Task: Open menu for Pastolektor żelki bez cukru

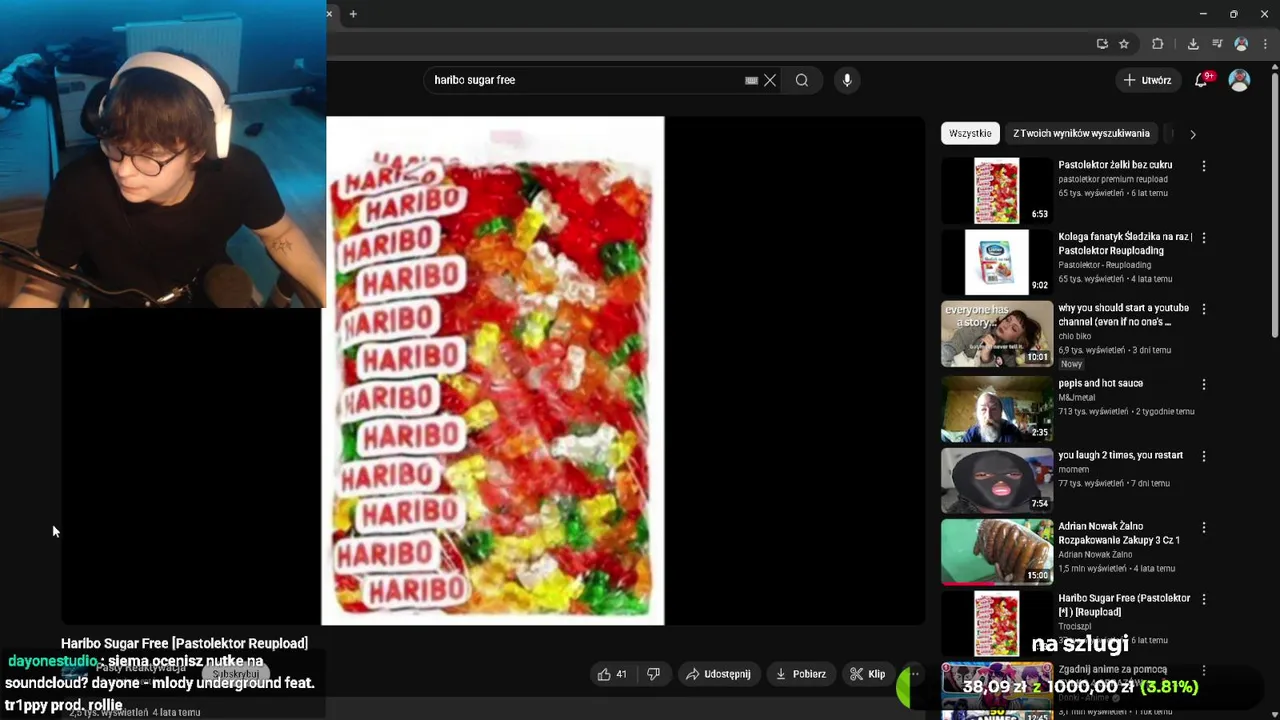Action: (1204, 166)
